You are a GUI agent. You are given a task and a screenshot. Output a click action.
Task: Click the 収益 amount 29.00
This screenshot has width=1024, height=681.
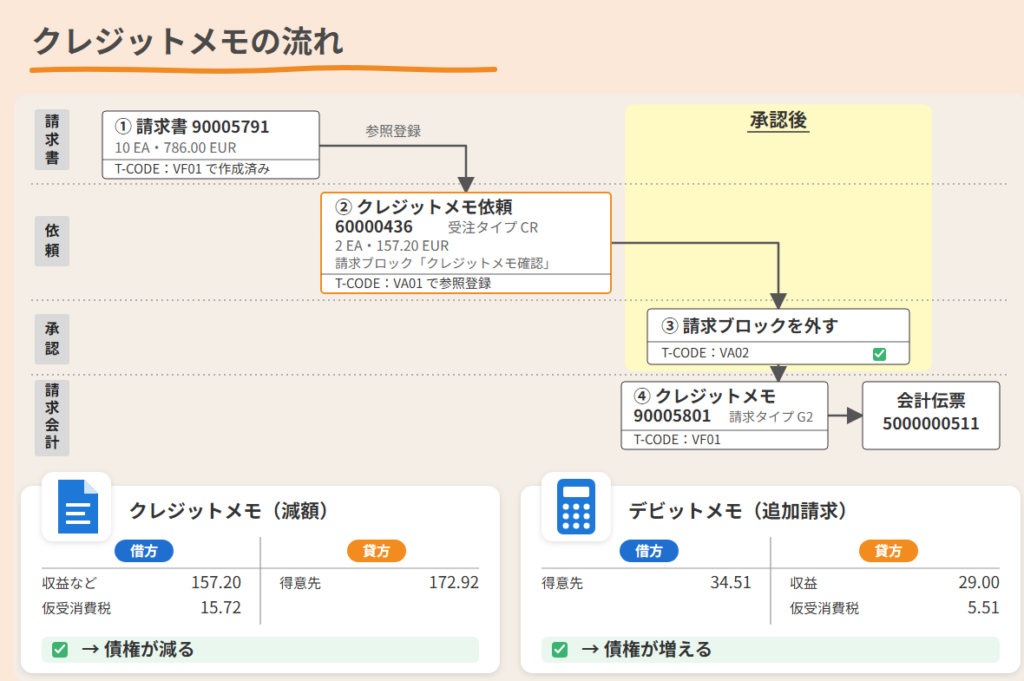[x=979, y=582]
